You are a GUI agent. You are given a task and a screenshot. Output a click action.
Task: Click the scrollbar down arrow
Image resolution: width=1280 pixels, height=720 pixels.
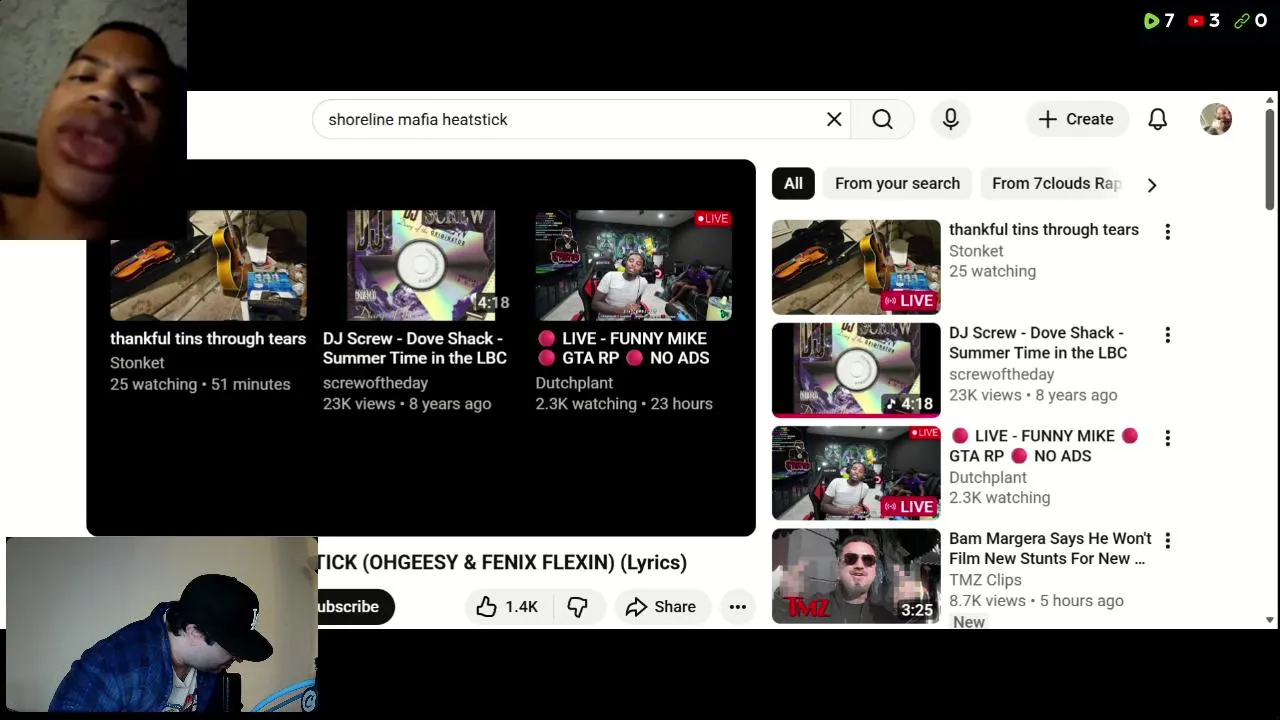click(x=1271, y=620)
